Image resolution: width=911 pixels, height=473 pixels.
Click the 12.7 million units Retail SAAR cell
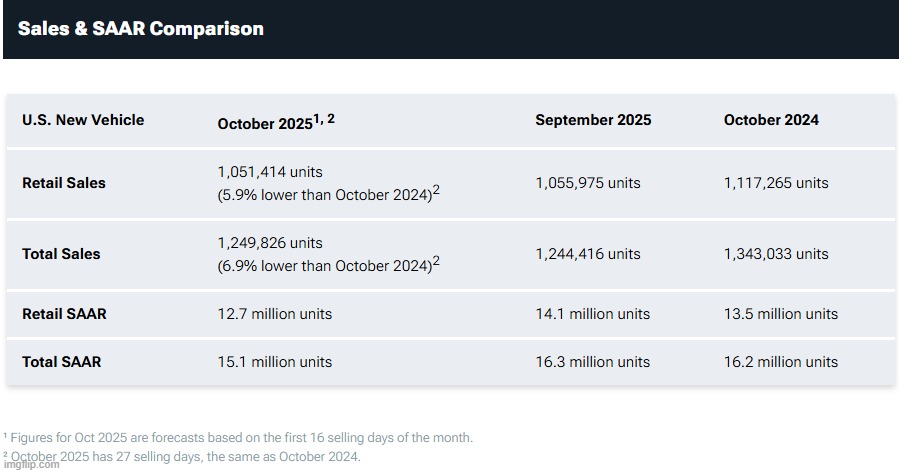coord(275,314)
